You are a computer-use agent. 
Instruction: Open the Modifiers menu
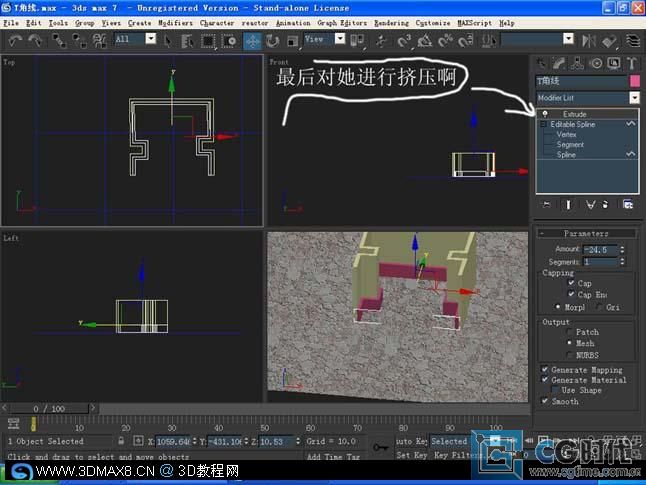coord(175,23)
